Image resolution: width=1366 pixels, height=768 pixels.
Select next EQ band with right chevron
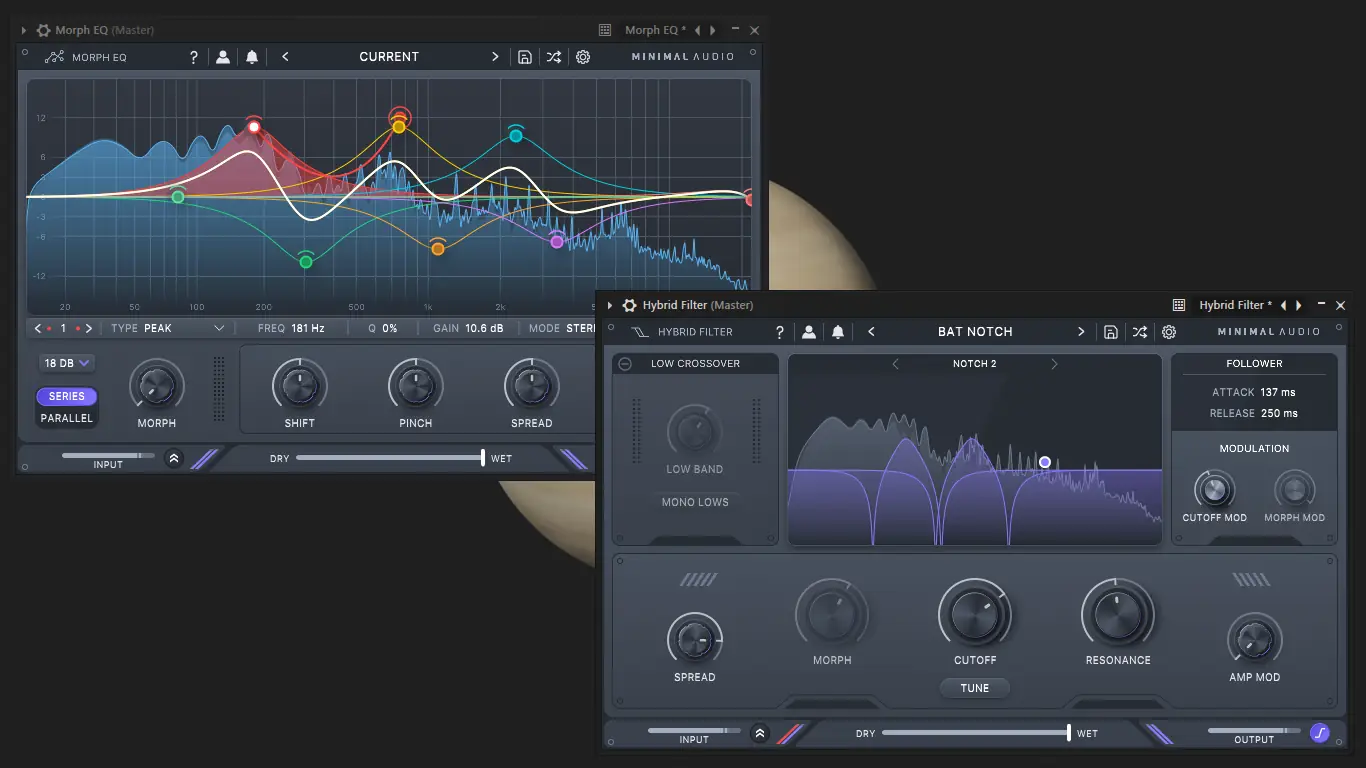[89, 328]
